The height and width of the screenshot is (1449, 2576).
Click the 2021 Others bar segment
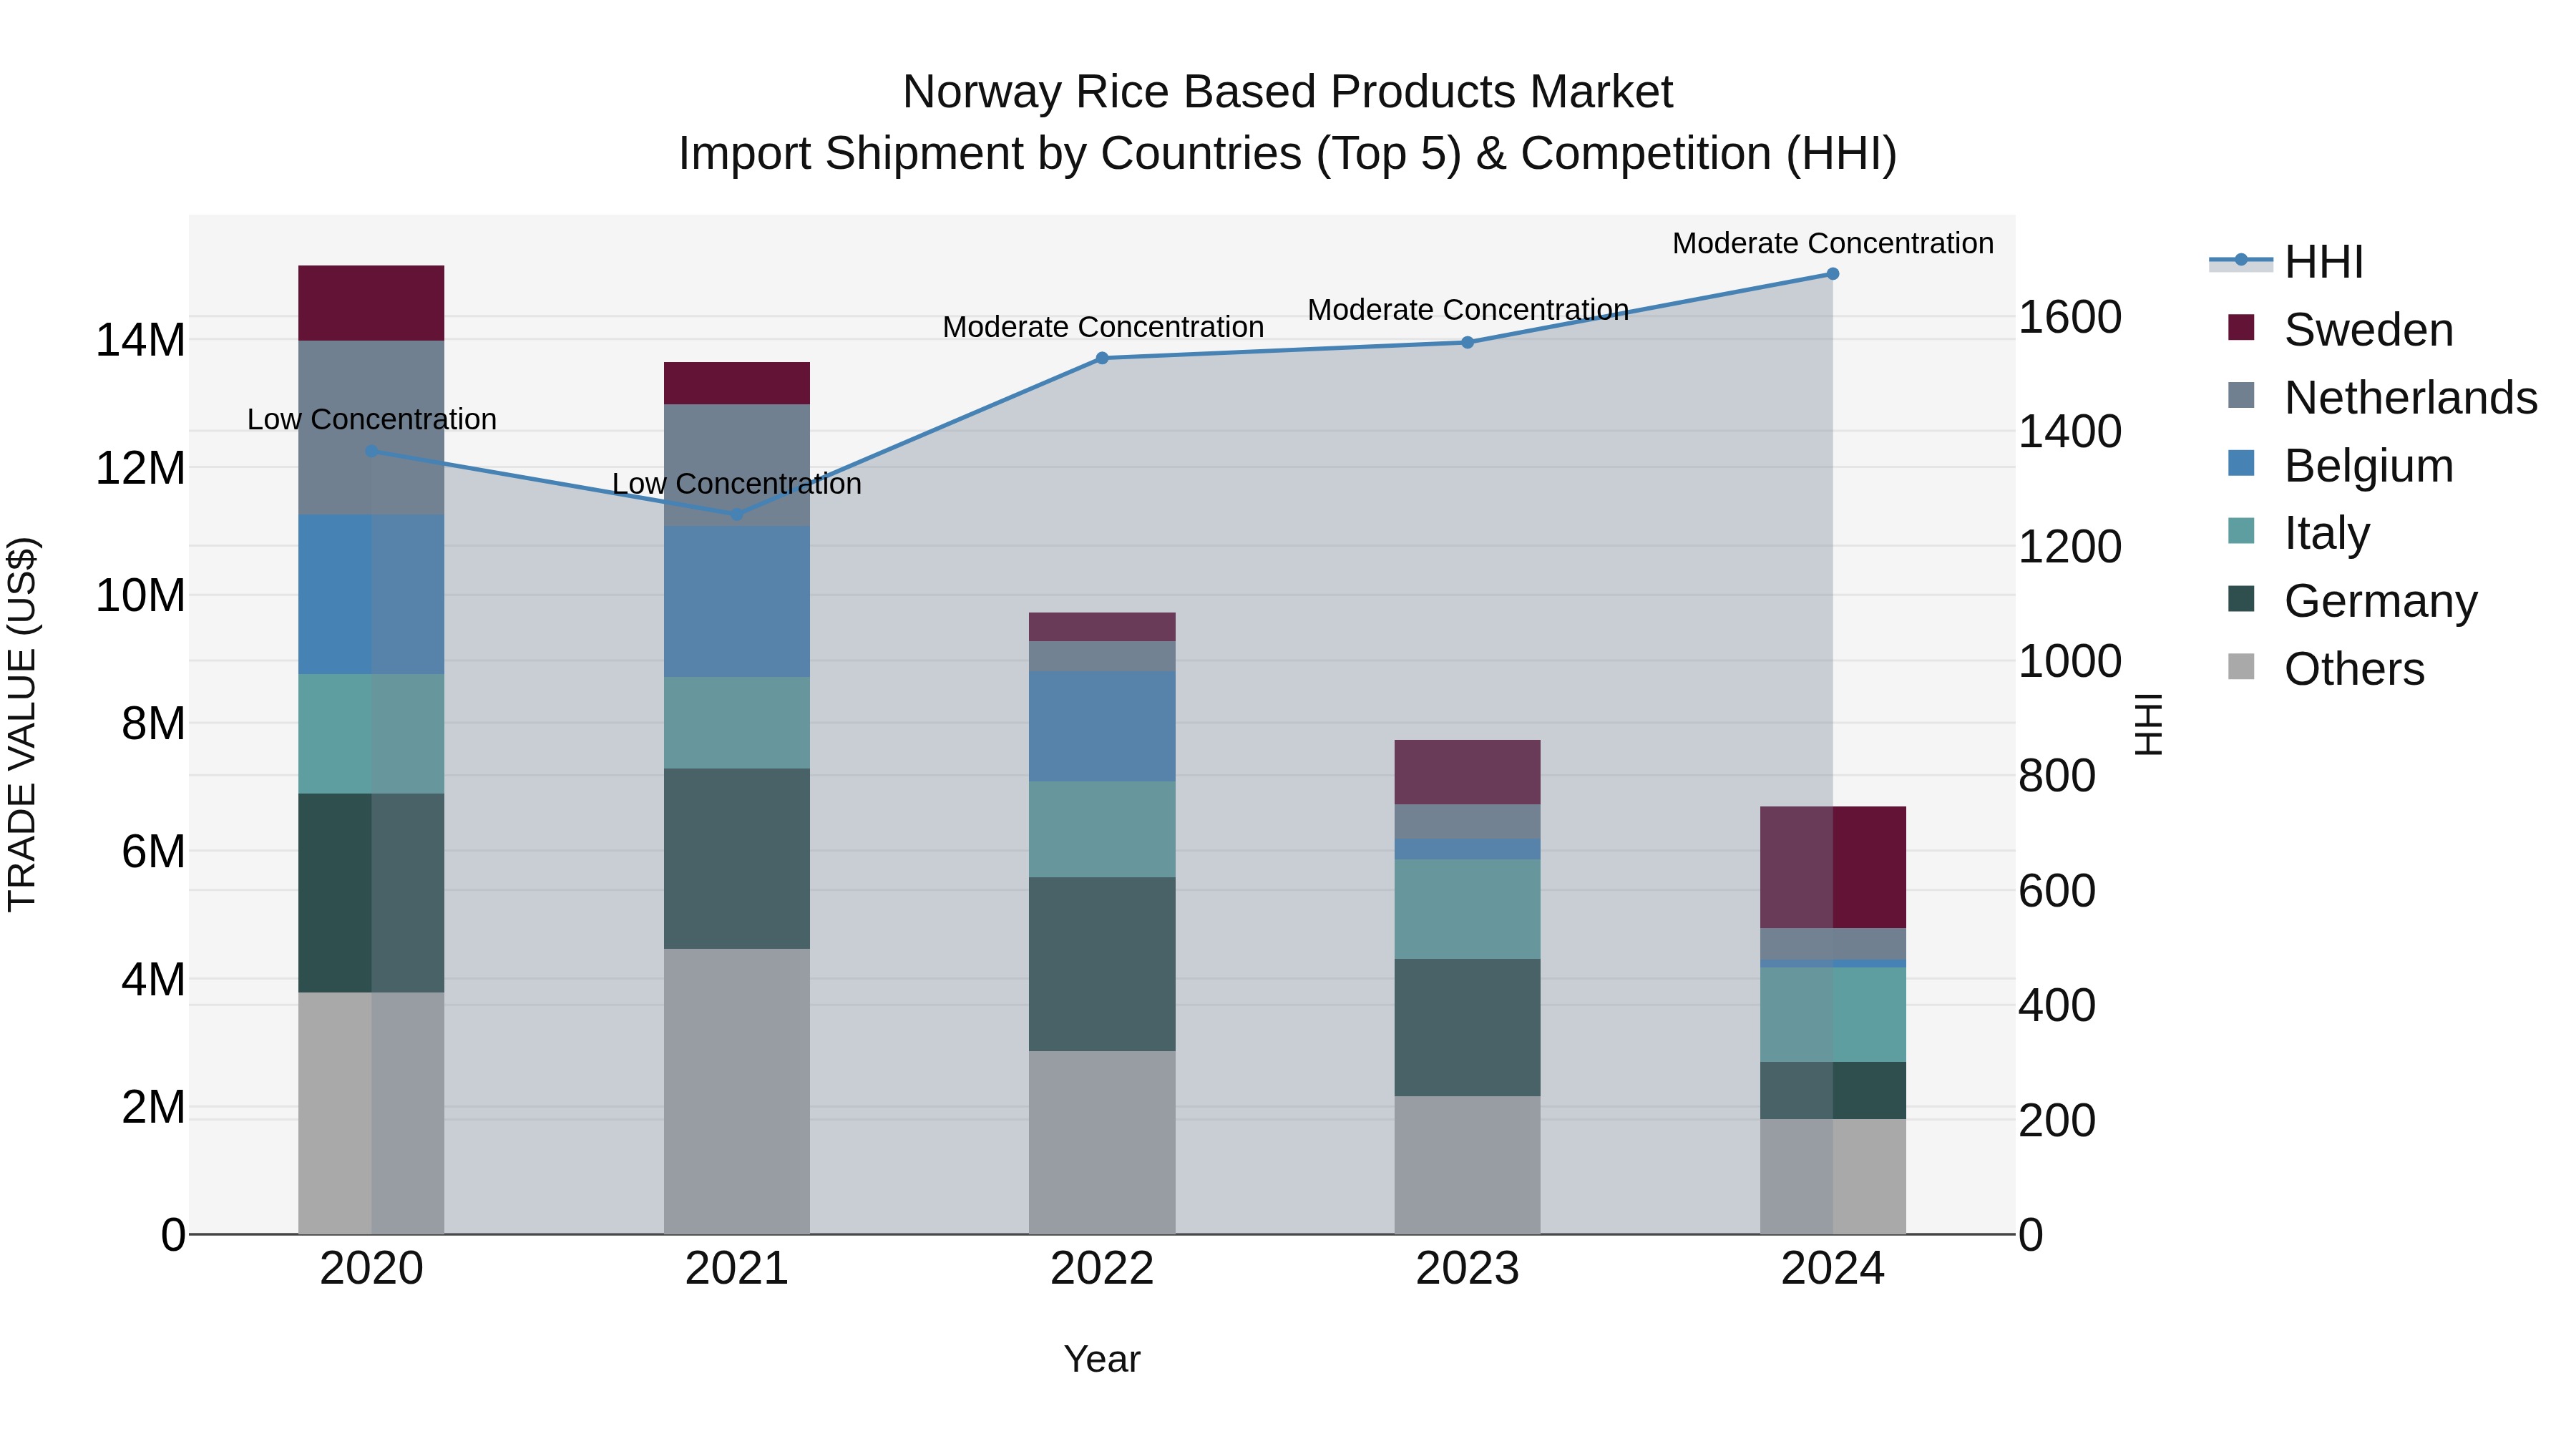[x=737, y=1091]
